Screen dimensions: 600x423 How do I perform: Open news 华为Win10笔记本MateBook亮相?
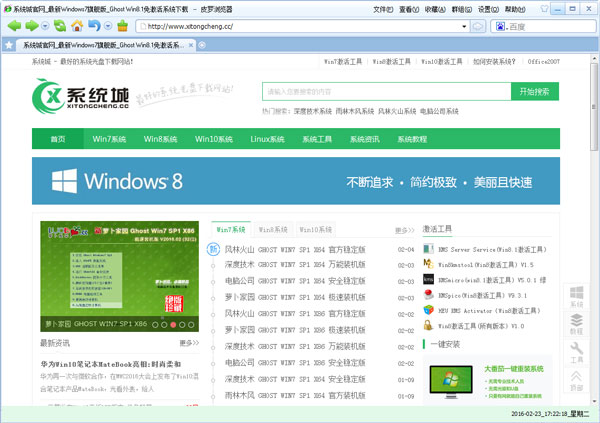[111, 364]
